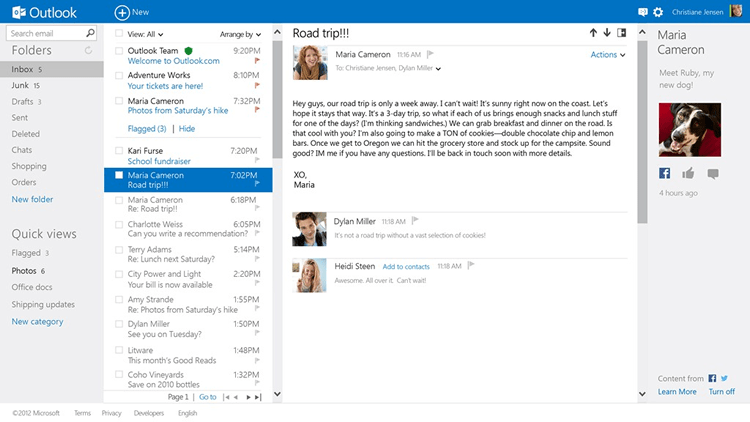750x422 pixels.
Task: Toggle the select-all checkbox beside View
Action: pyautogui.click(x=119, y=33)
